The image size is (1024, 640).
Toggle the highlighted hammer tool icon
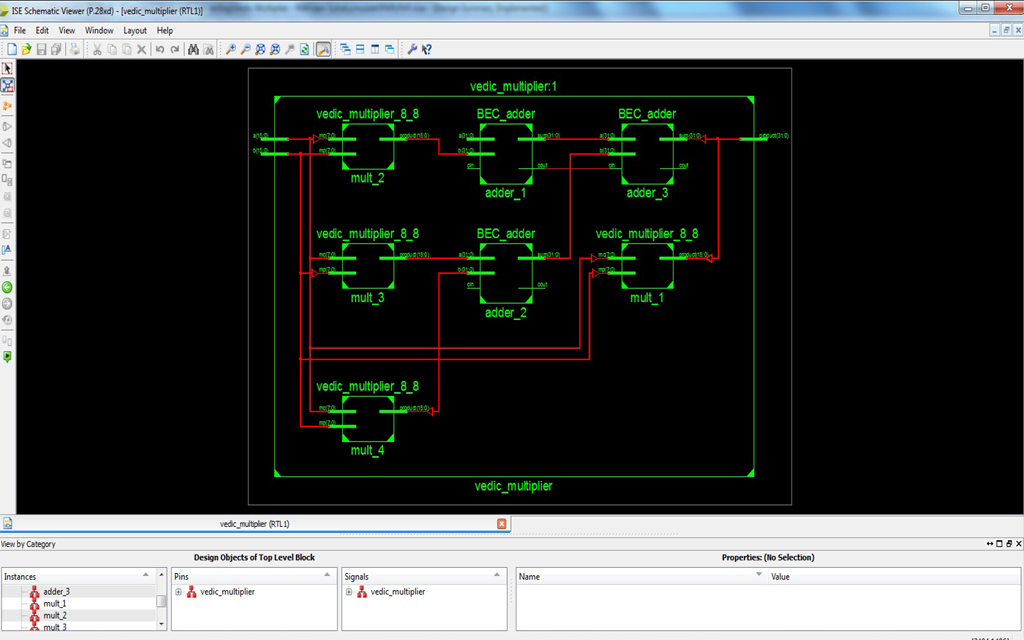[x=323, y=49]
